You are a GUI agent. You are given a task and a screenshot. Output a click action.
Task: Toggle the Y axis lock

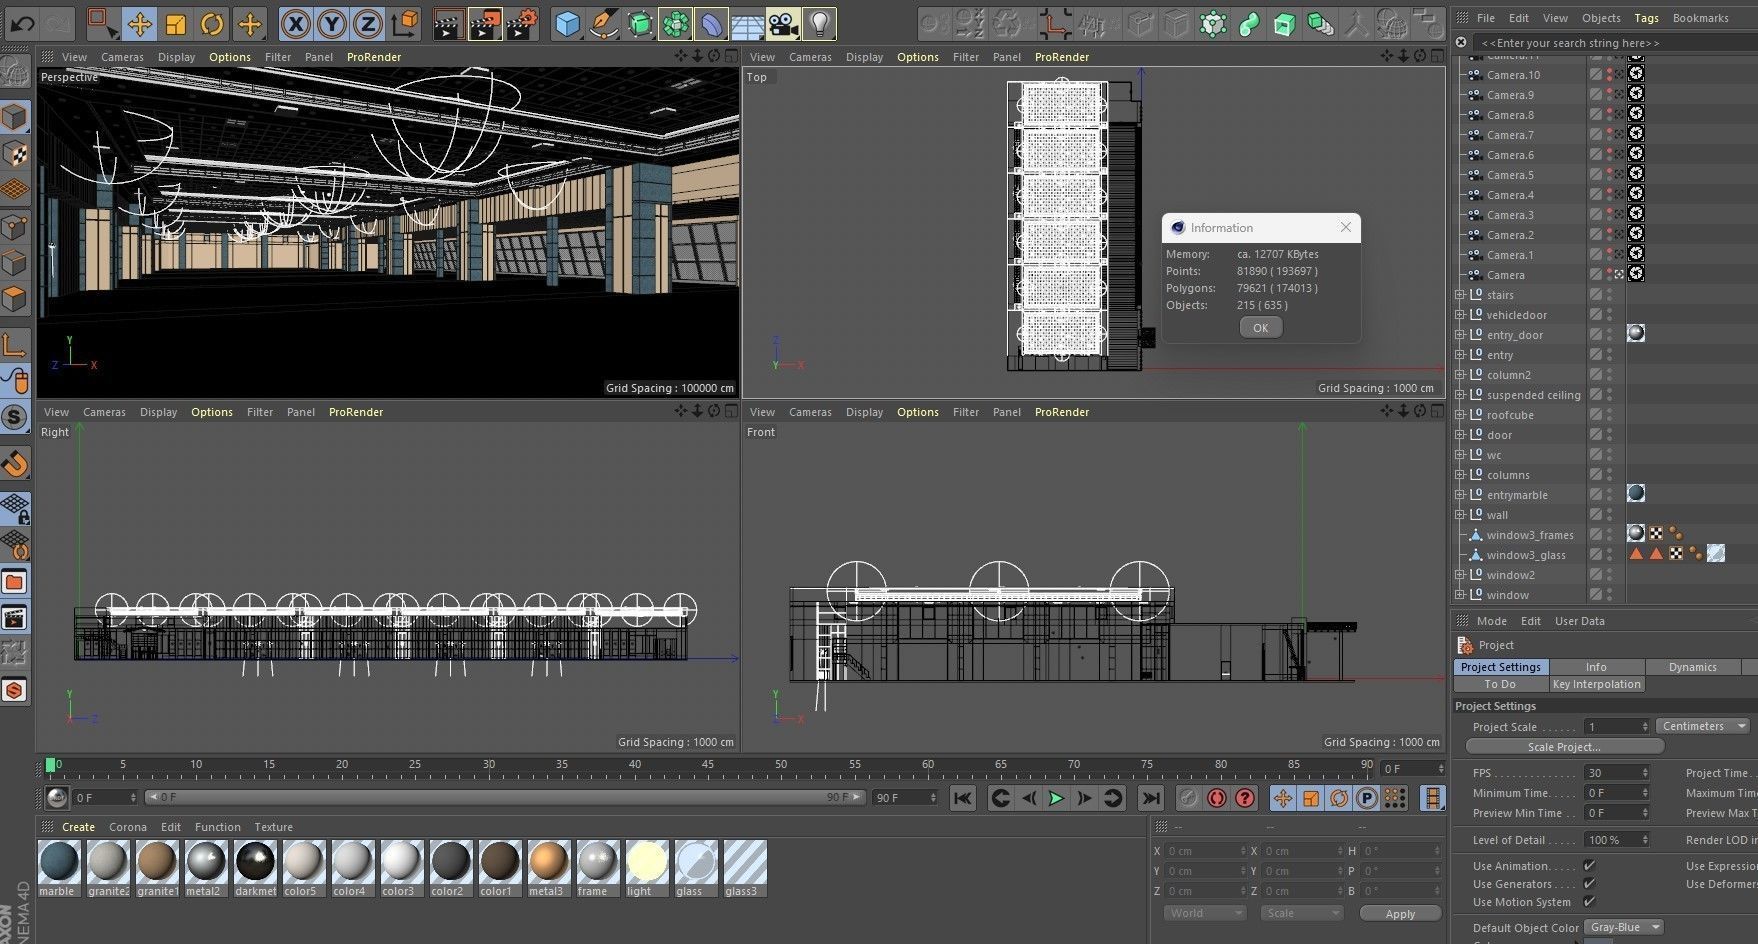pos(332,23)
